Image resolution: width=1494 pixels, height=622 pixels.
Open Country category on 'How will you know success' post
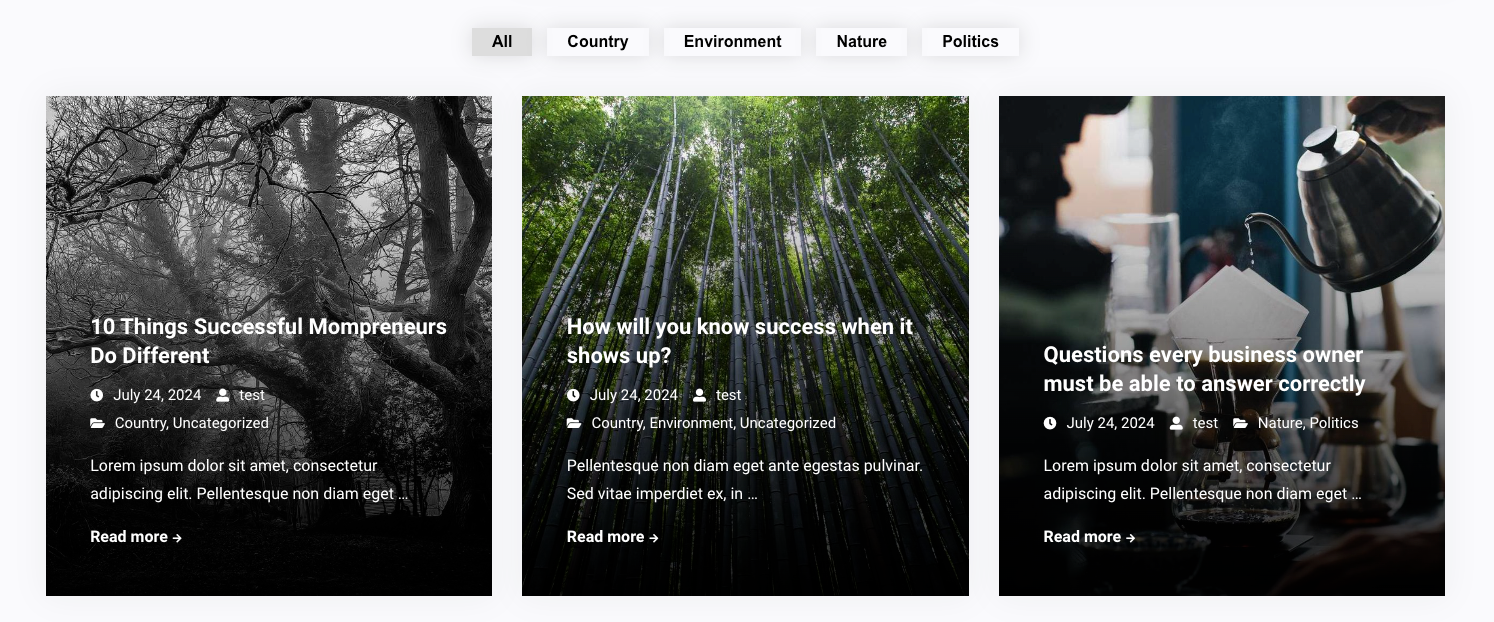click(617, 423)
